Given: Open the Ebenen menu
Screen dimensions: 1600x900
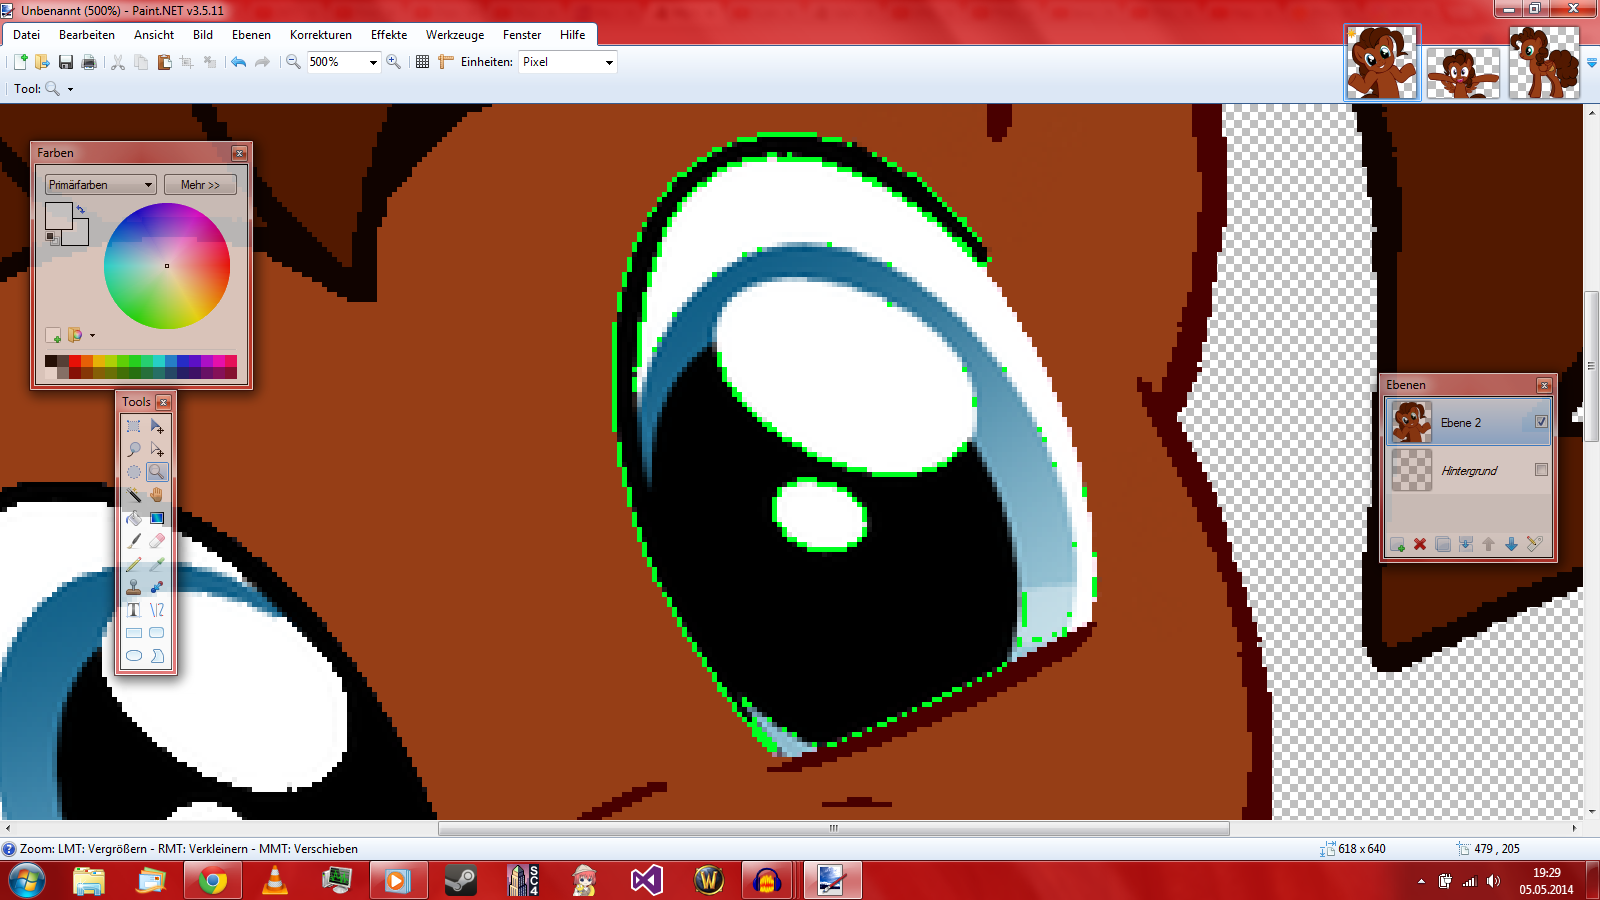Looking at the screenshot, I should (x=251, y=35).
